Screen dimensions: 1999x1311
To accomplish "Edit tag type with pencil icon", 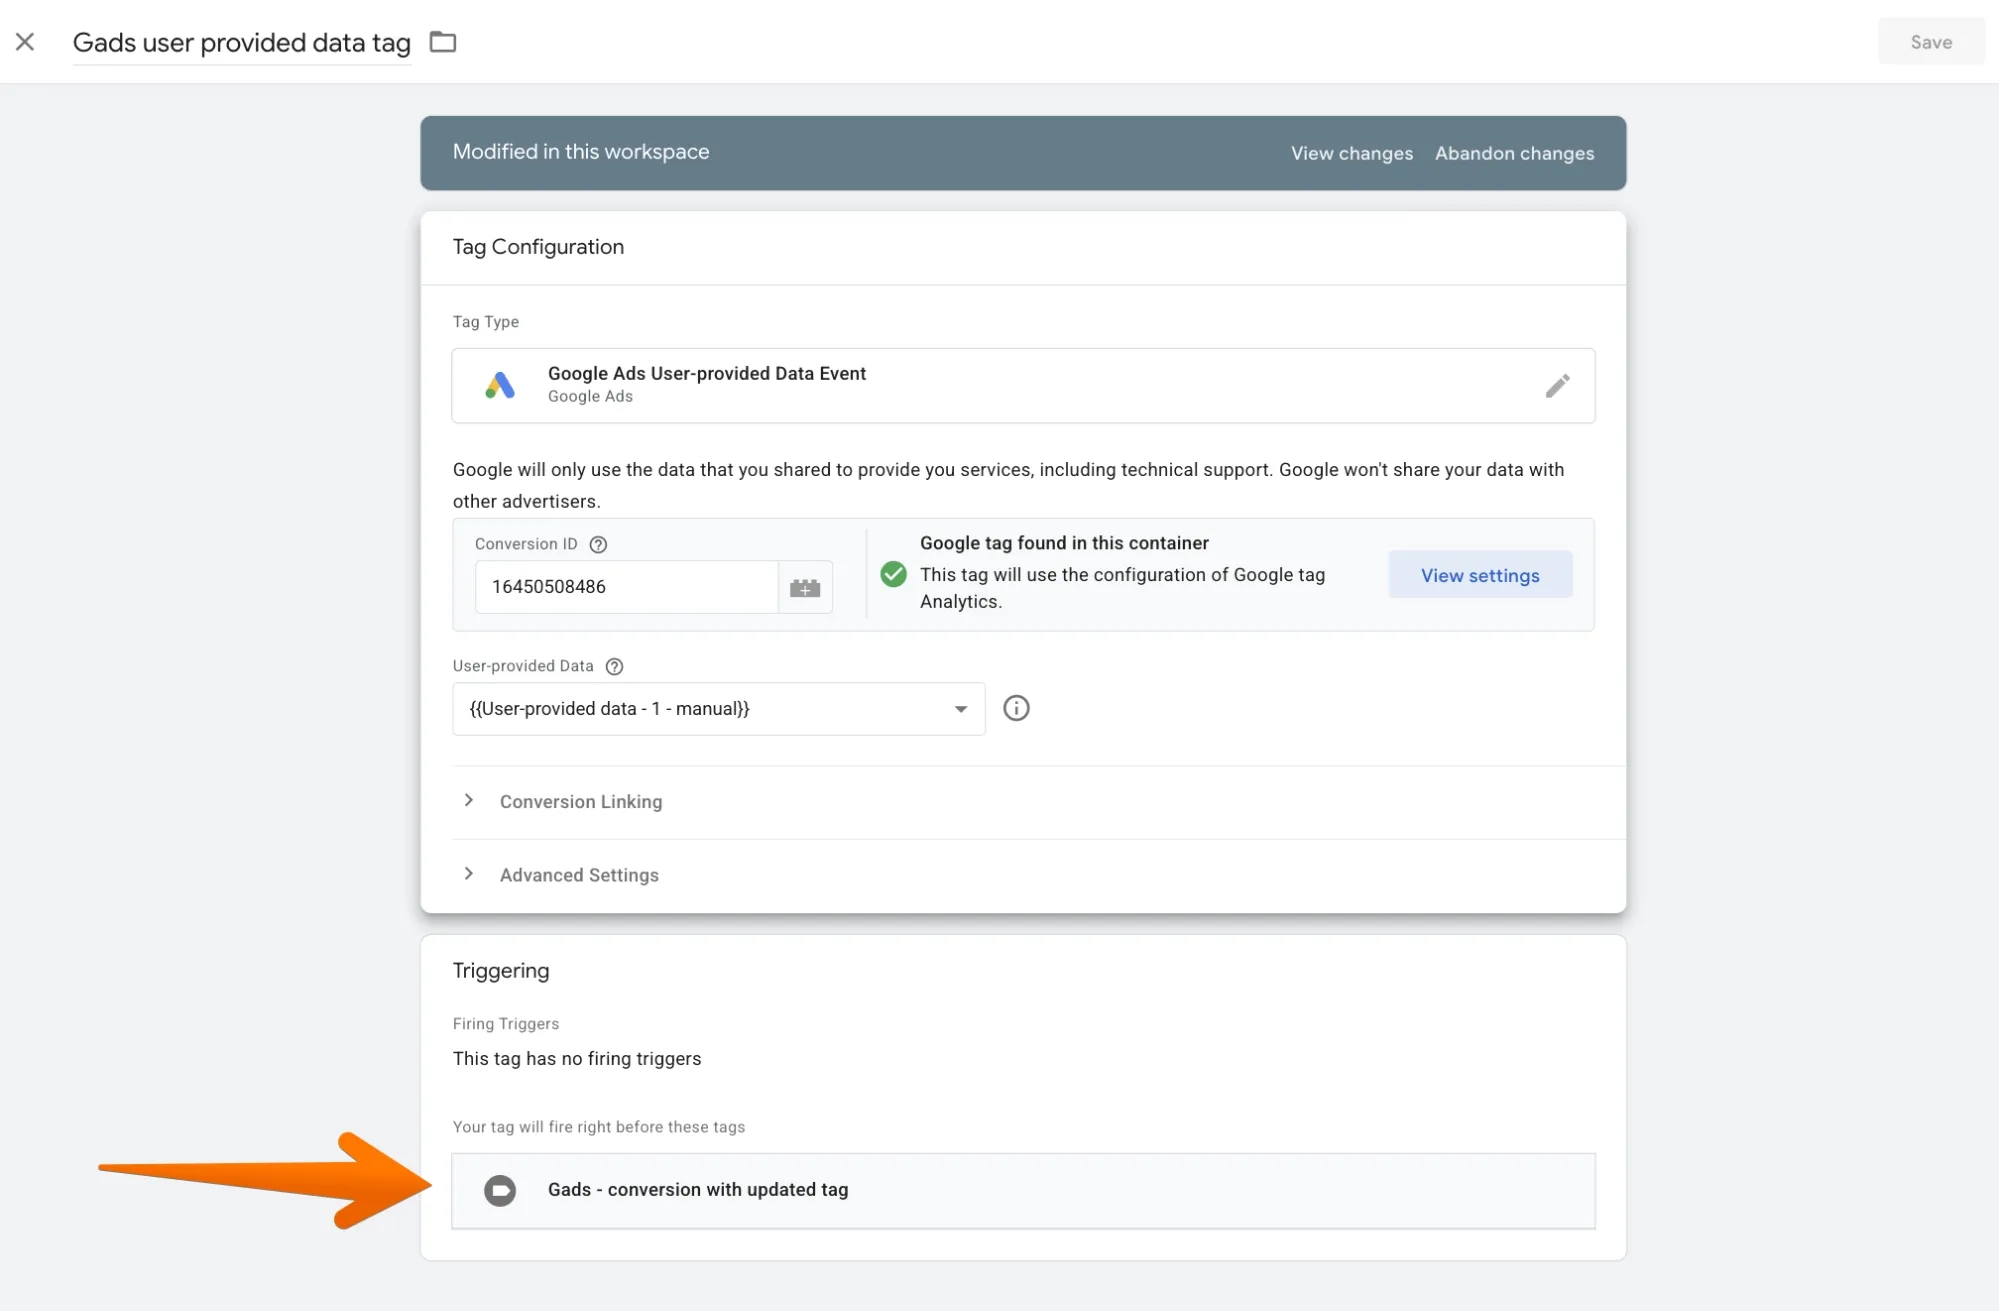I will coord(1557,386).
